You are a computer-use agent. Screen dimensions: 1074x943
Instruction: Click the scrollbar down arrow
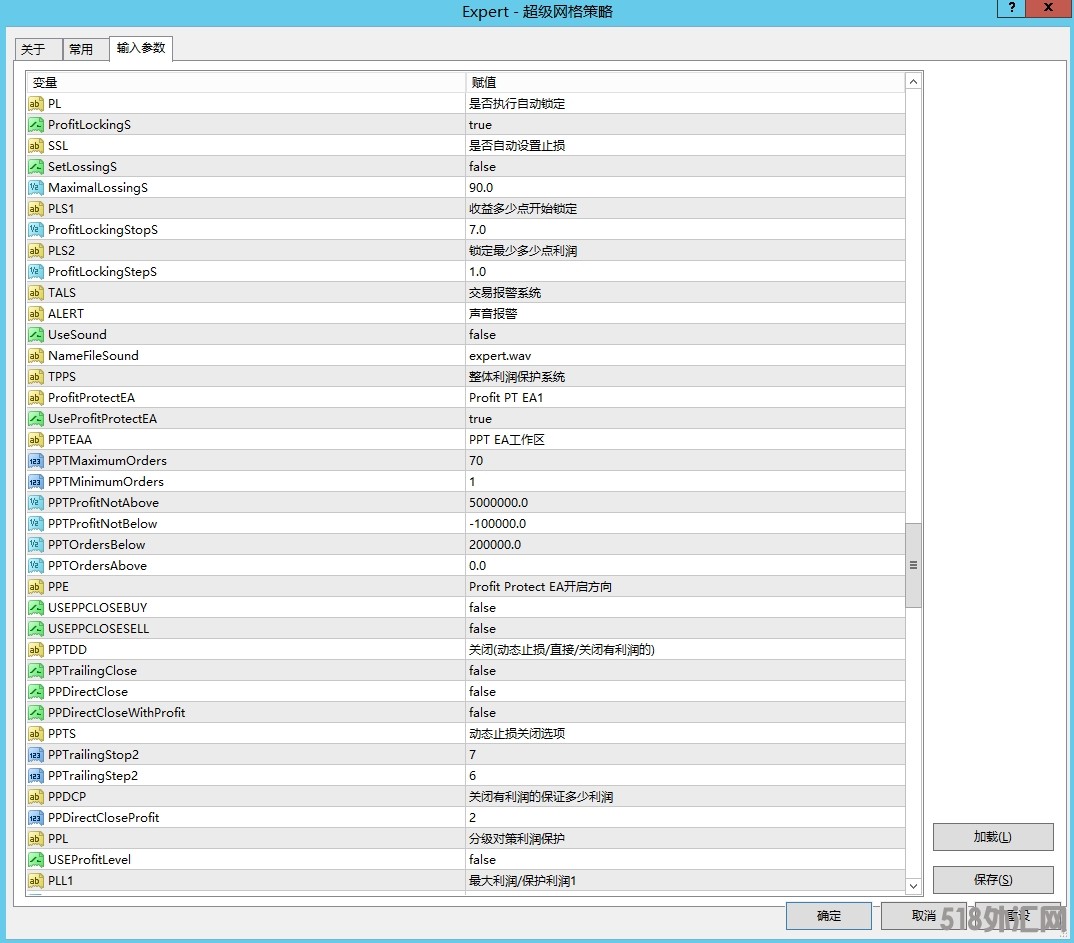click(913, 886)
